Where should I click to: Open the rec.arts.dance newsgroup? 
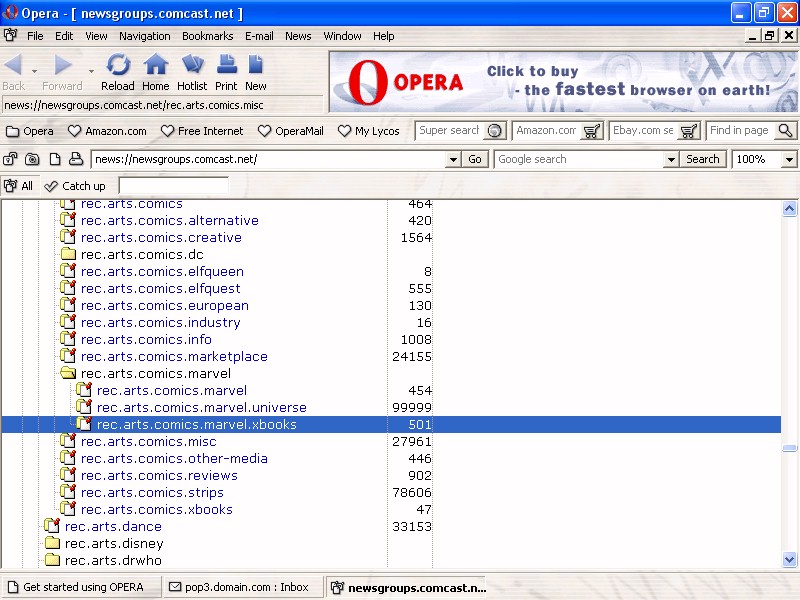pyautogui.click(x=113, y=527)
